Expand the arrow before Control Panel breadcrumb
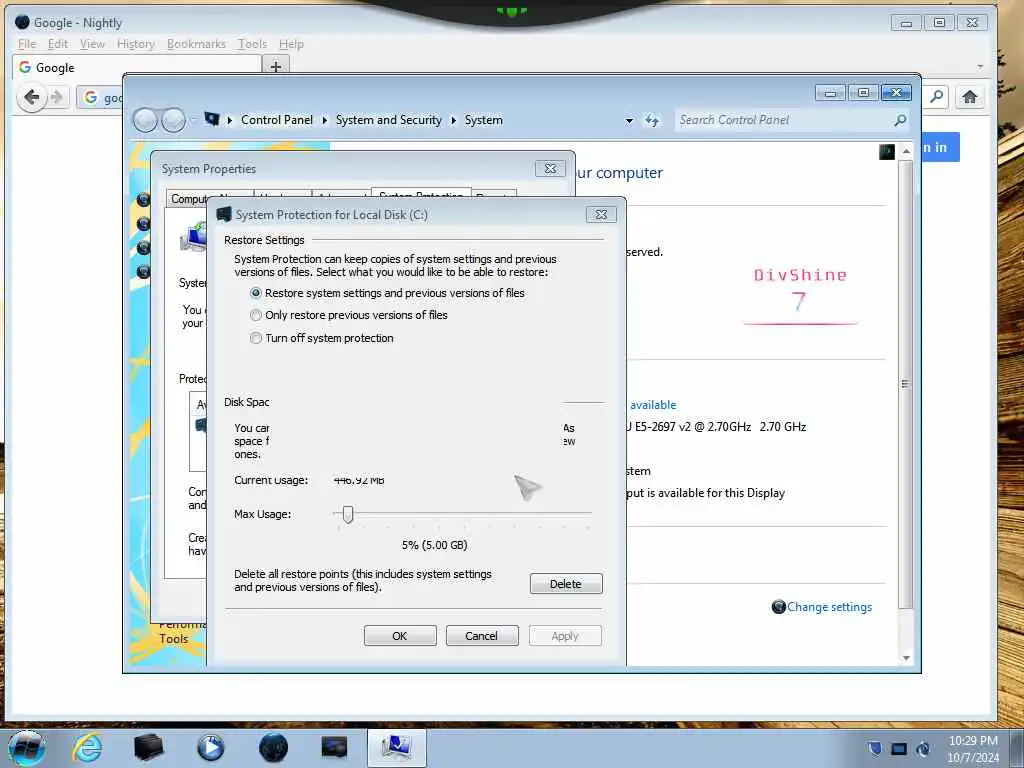 point(230,120)
